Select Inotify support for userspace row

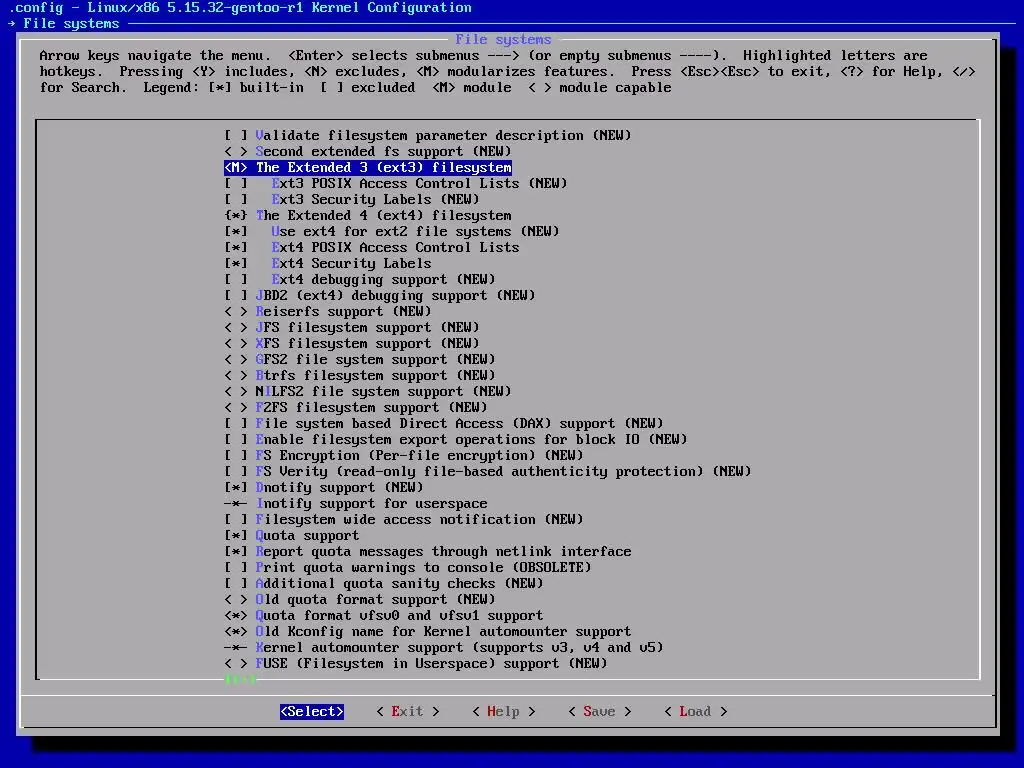tap(356, 504)
